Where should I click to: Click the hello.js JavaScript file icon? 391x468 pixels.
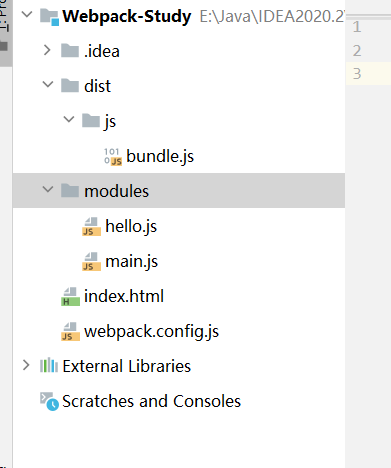pyautogui.click(x=91, y=227)
